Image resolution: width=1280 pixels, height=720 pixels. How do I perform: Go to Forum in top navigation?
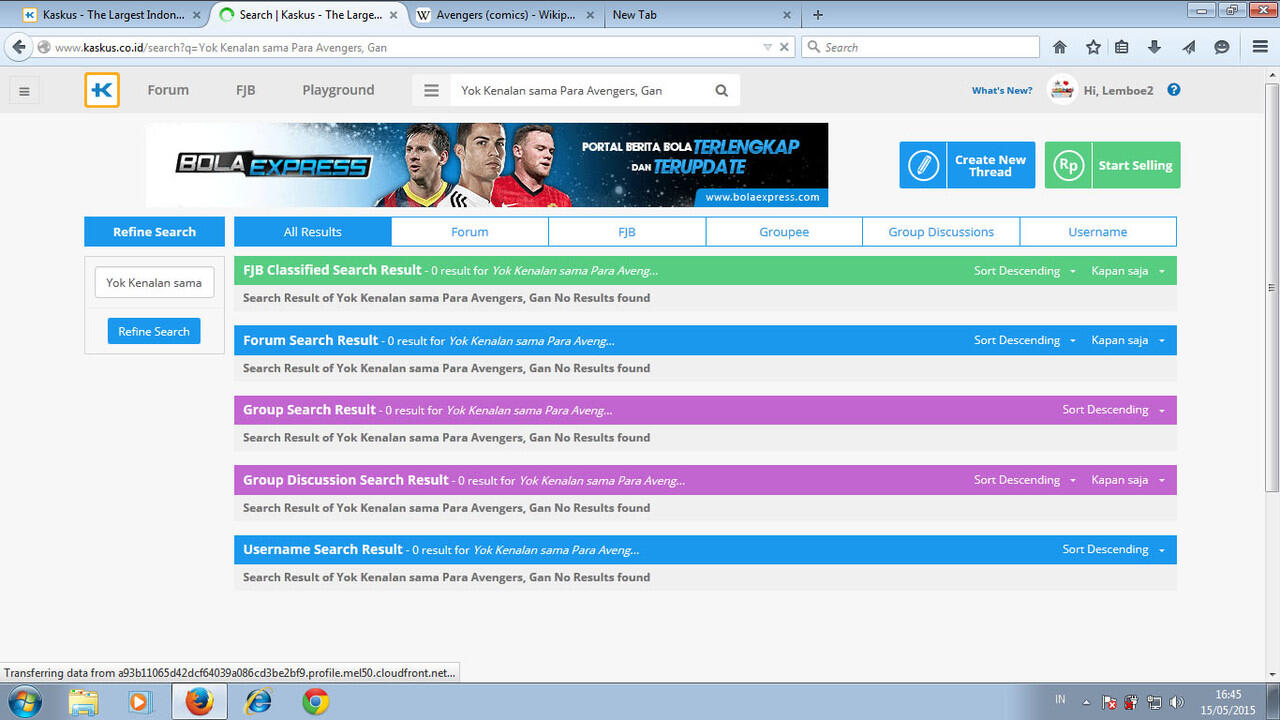168,90
